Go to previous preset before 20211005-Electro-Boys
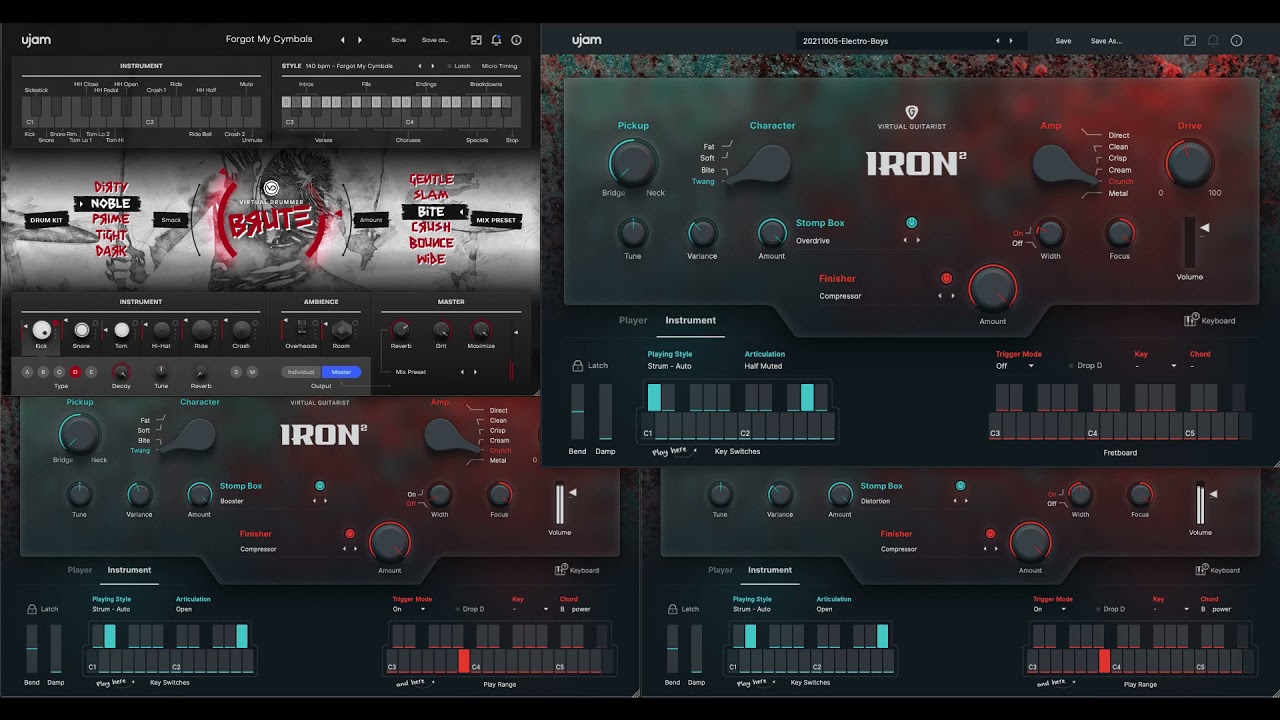This screenshot has height=720, width=1280. pos(997,41)
